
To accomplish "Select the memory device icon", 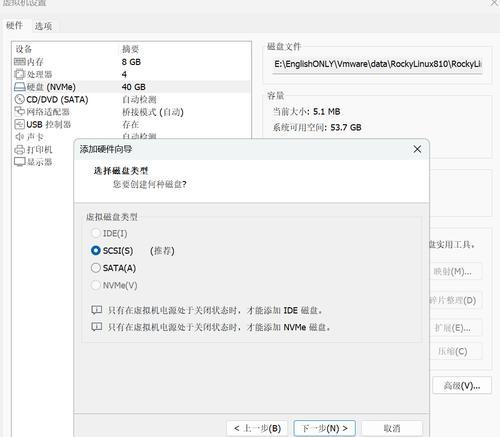I will pos(20,62).
